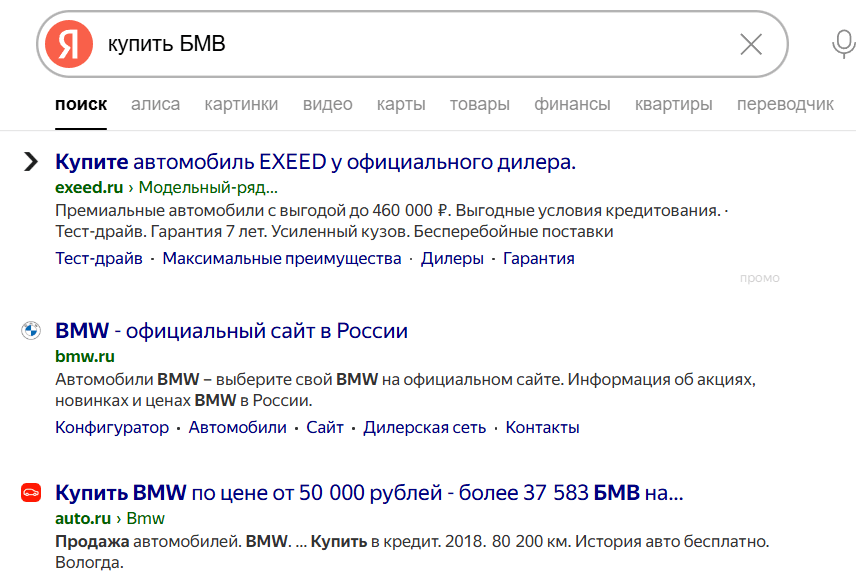
Task: Expand the EXEED ad chevron arrow
Action: 31,162
